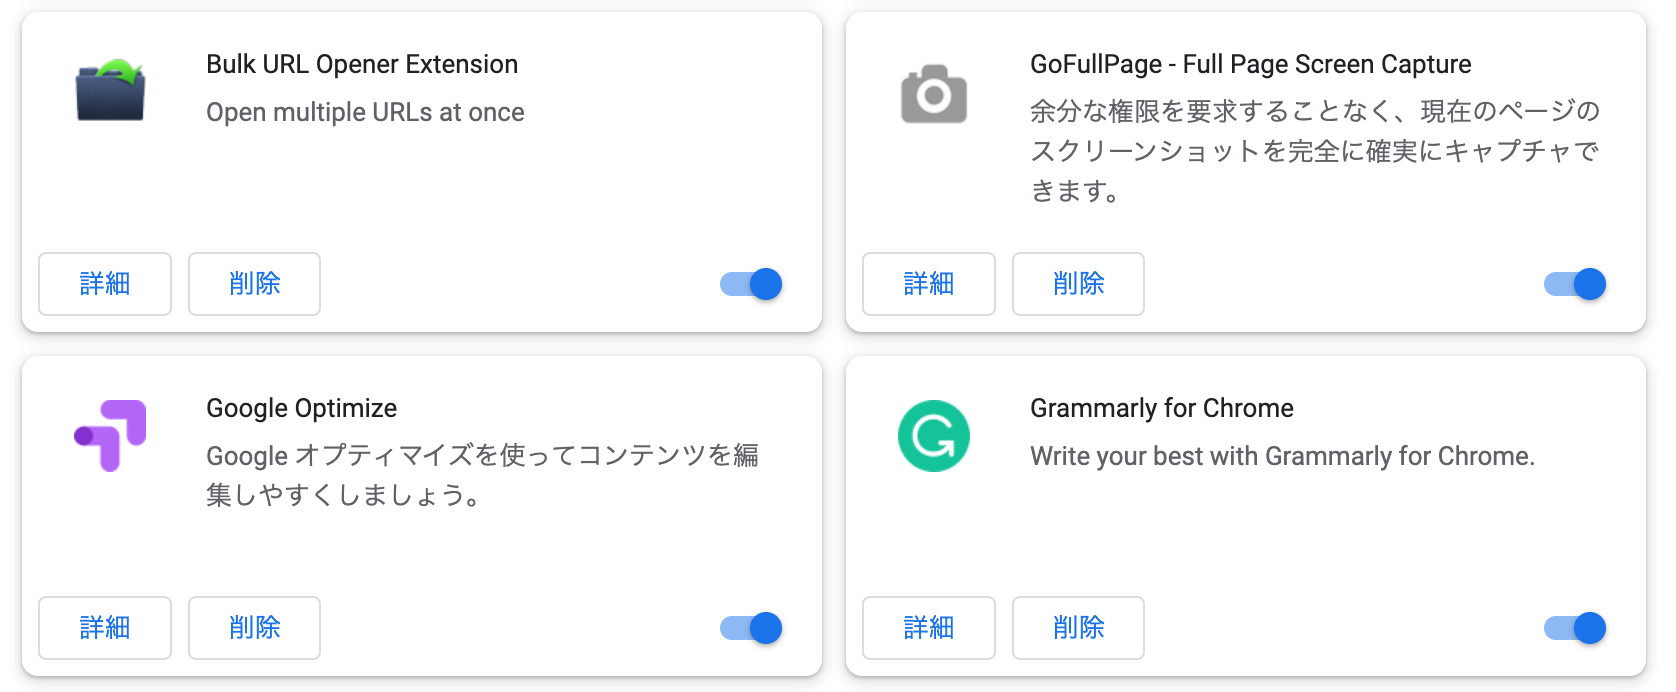Open 詳細 for Bulk URL Opener Extension
Screen dimensions: 1676x692
(105, 284)
